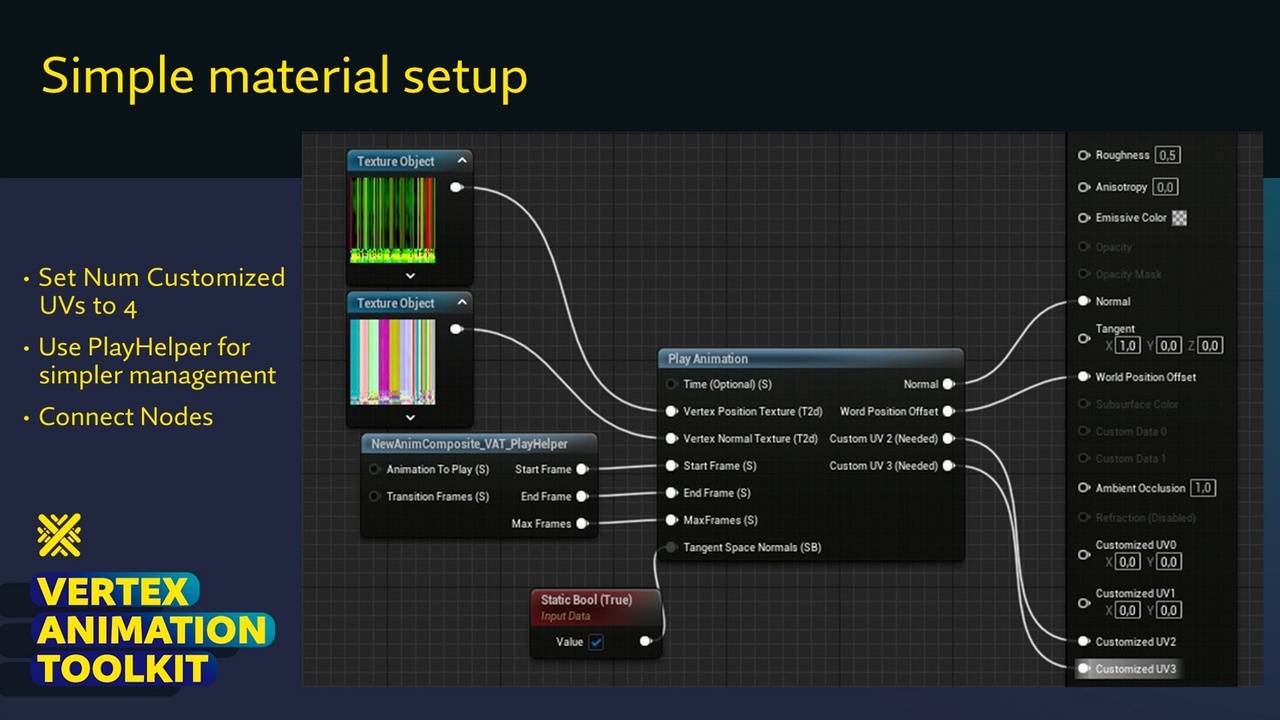Click the Roughness input pin
The width and height of the screenshot is (1280, 720).
[x=1084, y=155]
